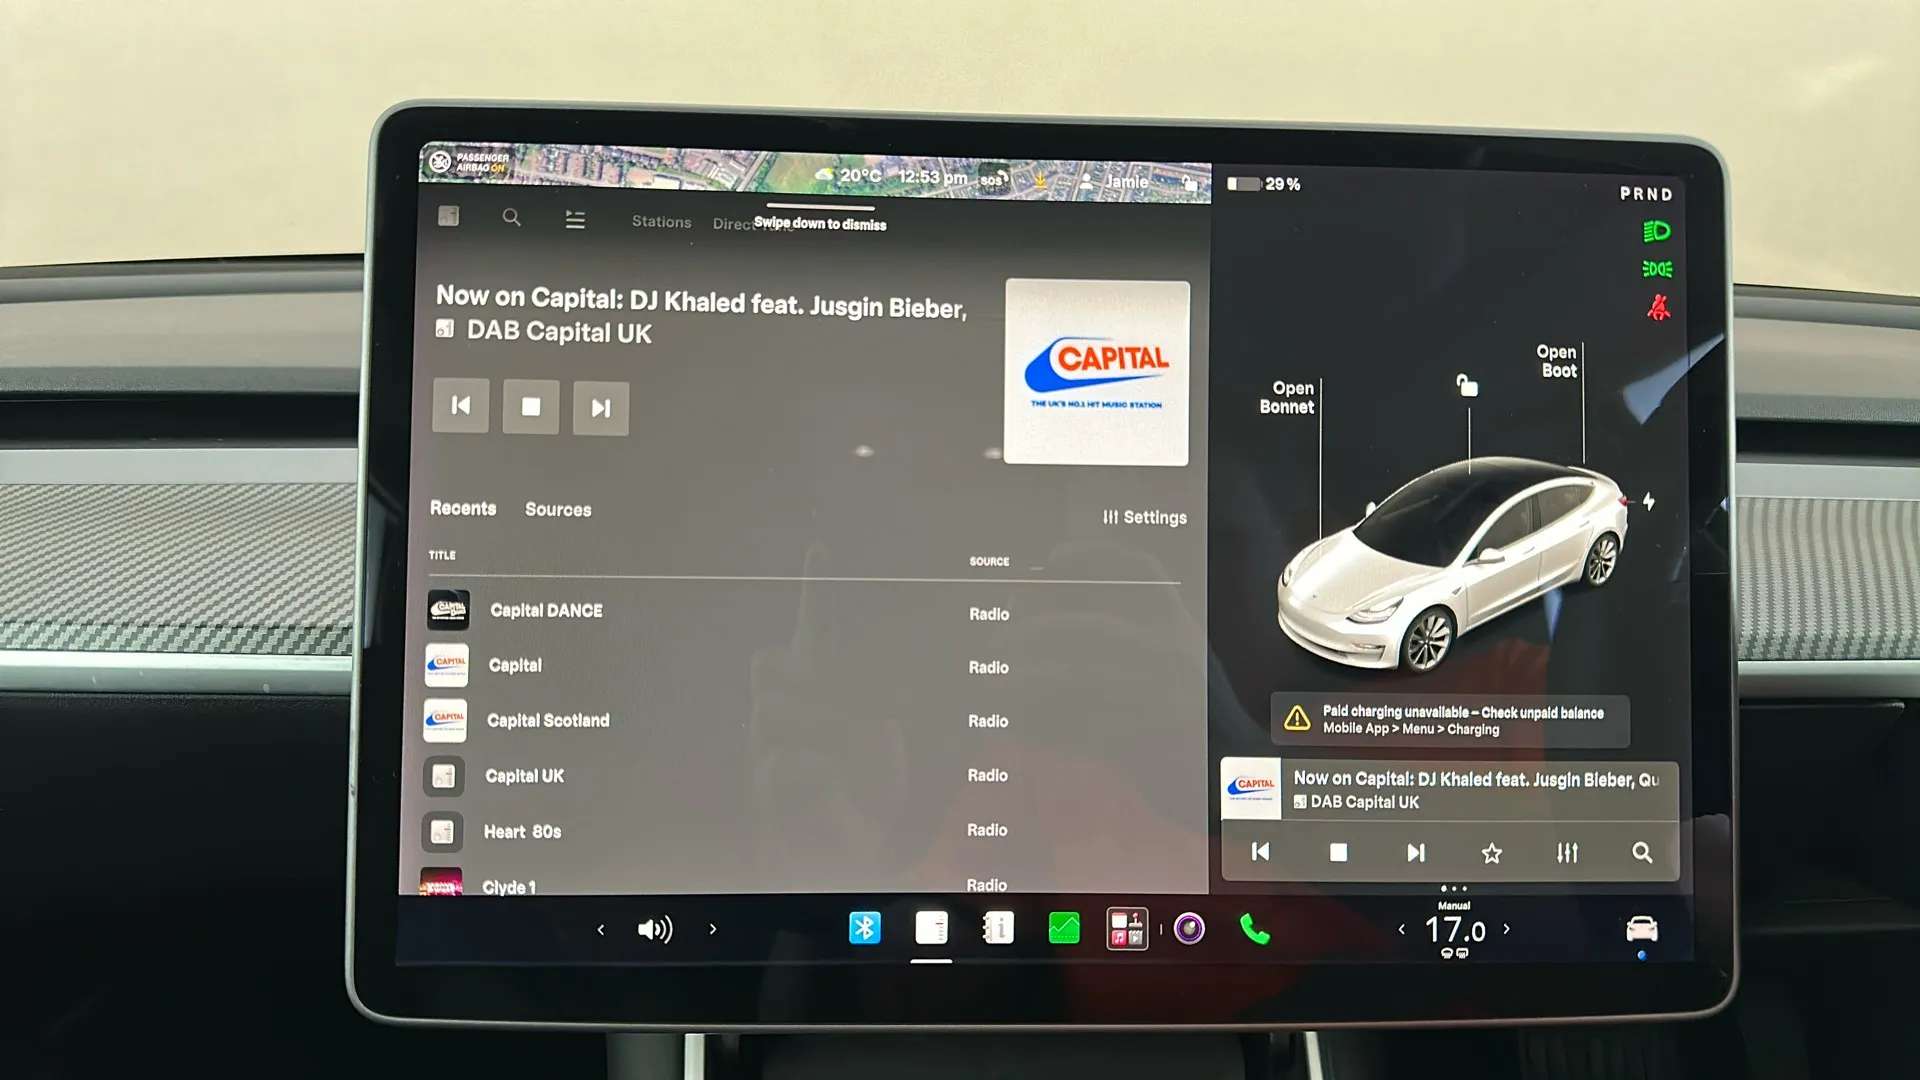Increase volume with right arrow

[x=713, y=929]
